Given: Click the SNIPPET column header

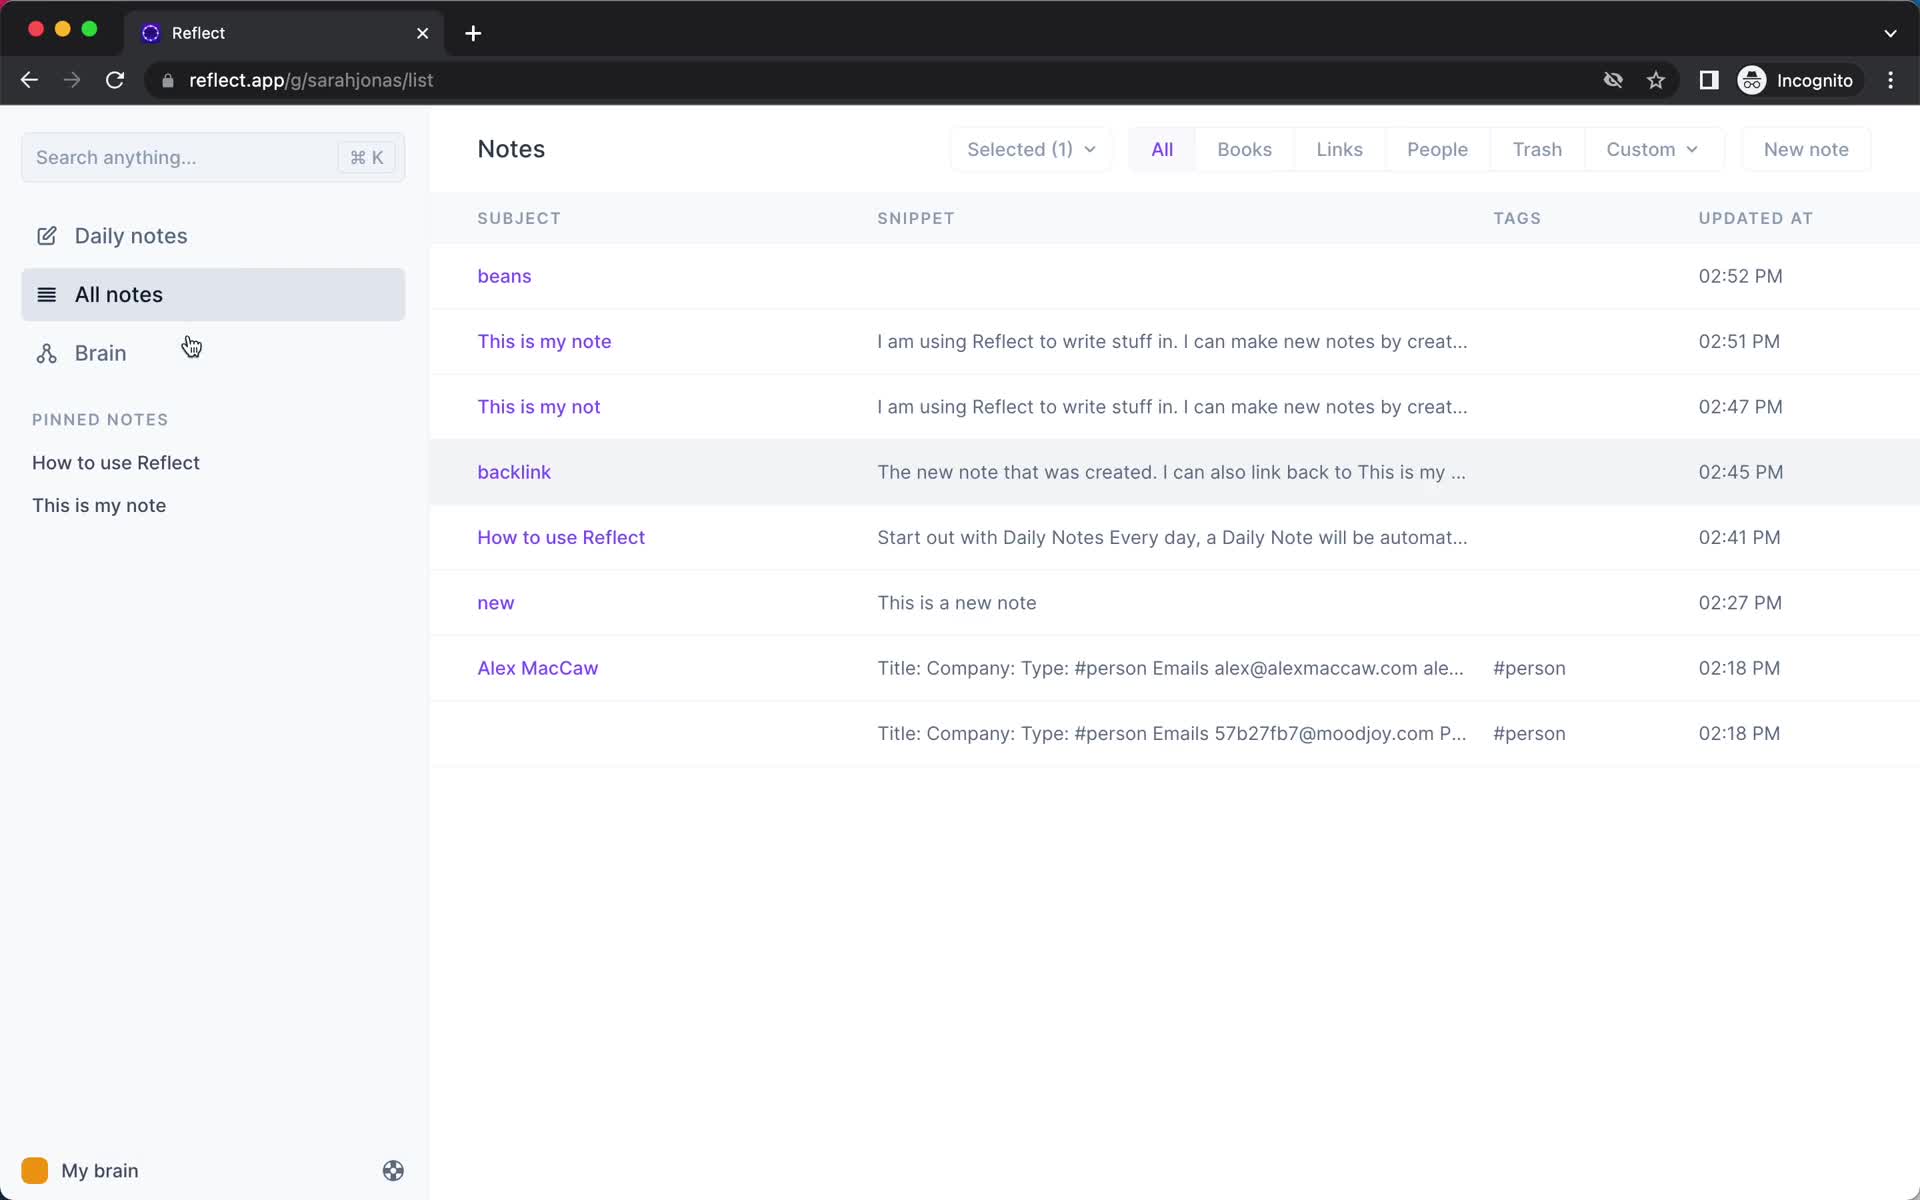Looking at the screenshot, I should click(x=916, y=218).
